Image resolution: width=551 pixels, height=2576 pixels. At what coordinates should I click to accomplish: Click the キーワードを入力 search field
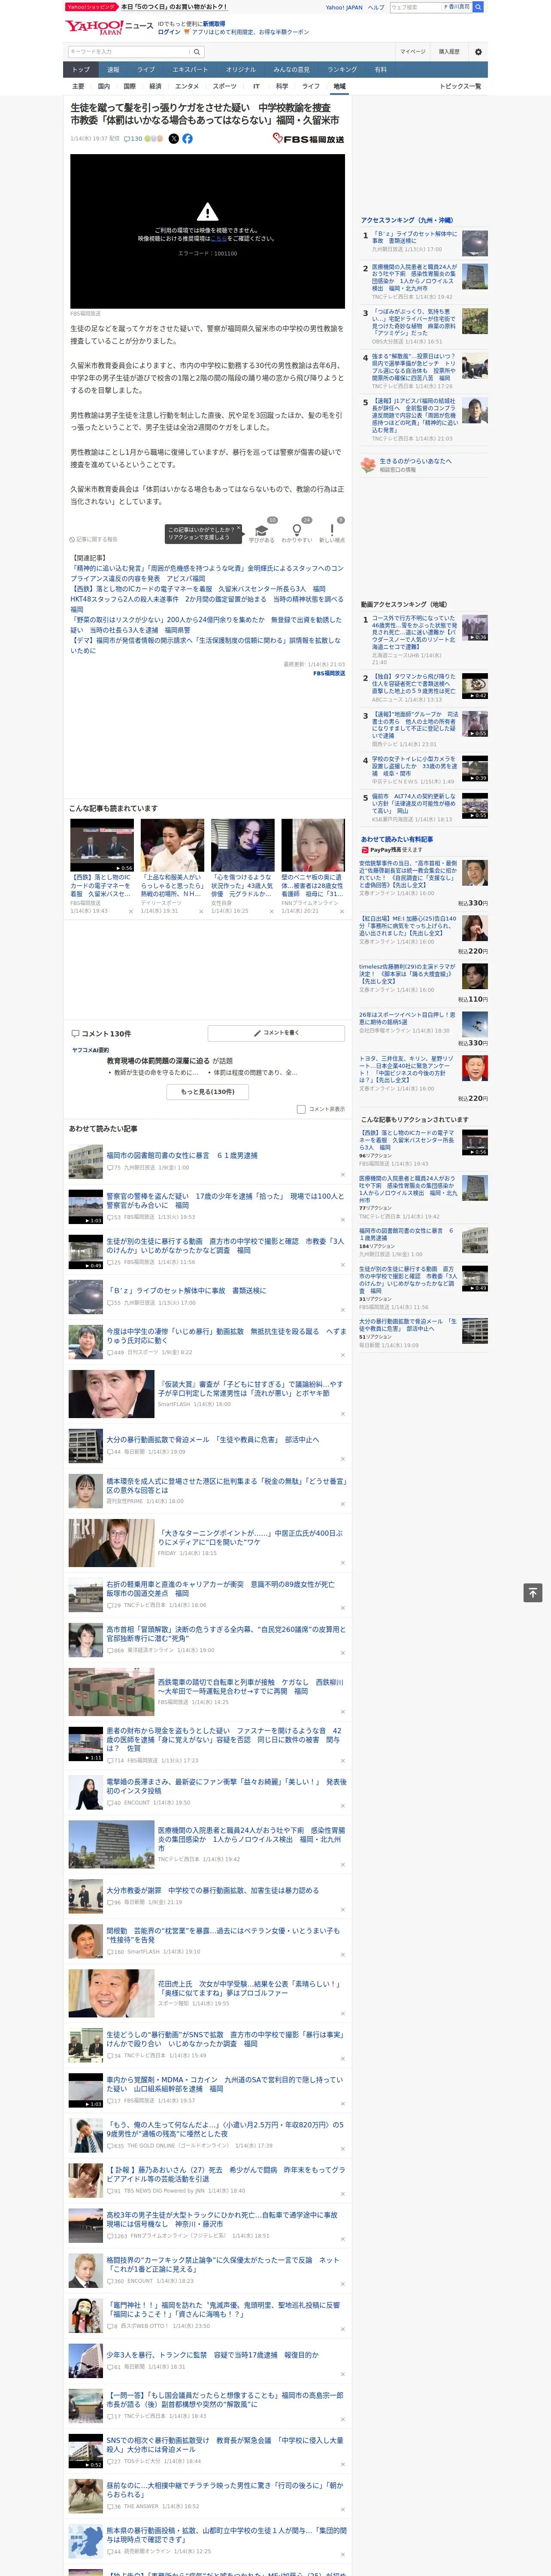129,51
